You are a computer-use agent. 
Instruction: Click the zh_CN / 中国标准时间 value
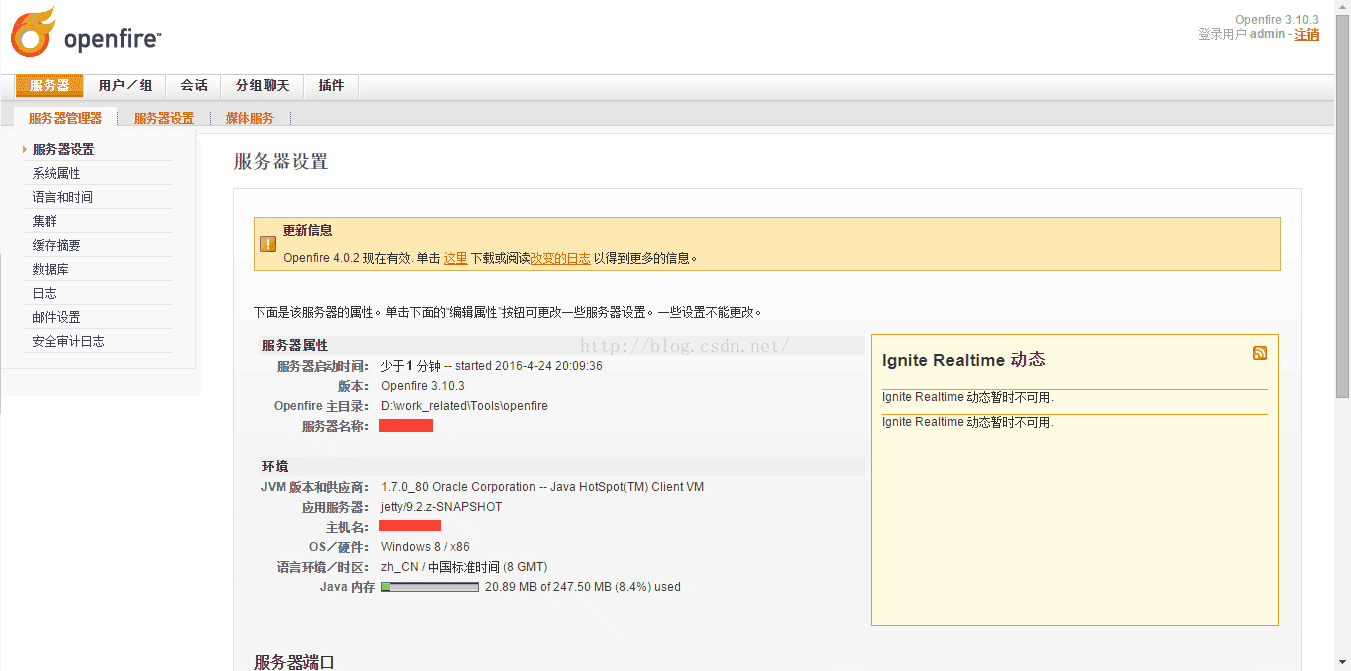[x=464, y=567]
